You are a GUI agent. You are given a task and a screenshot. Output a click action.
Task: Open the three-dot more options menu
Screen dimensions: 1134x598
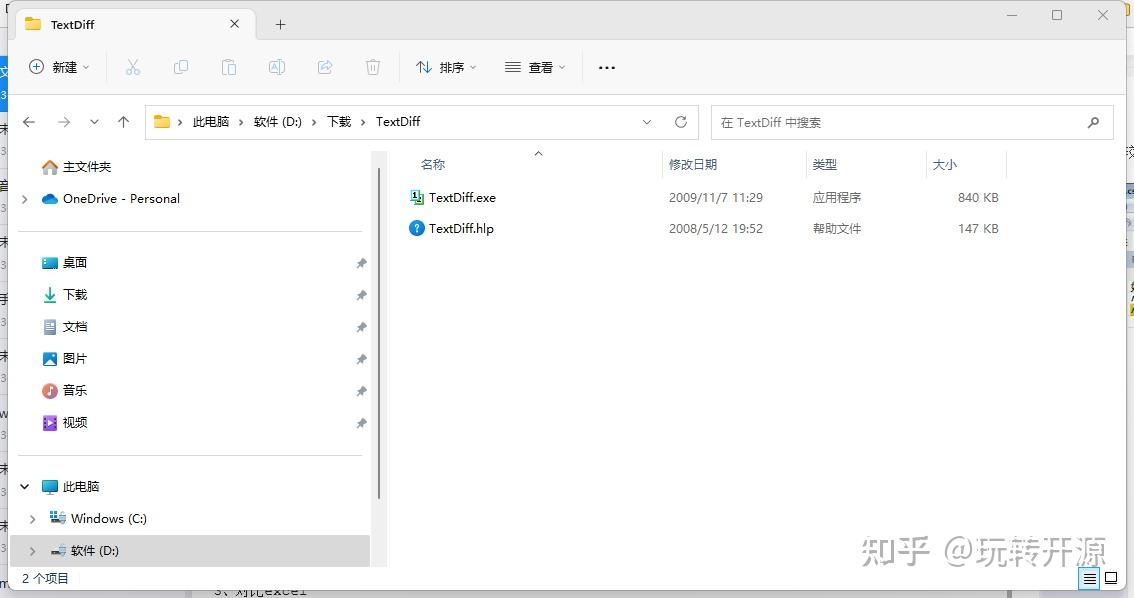(607, 67)
